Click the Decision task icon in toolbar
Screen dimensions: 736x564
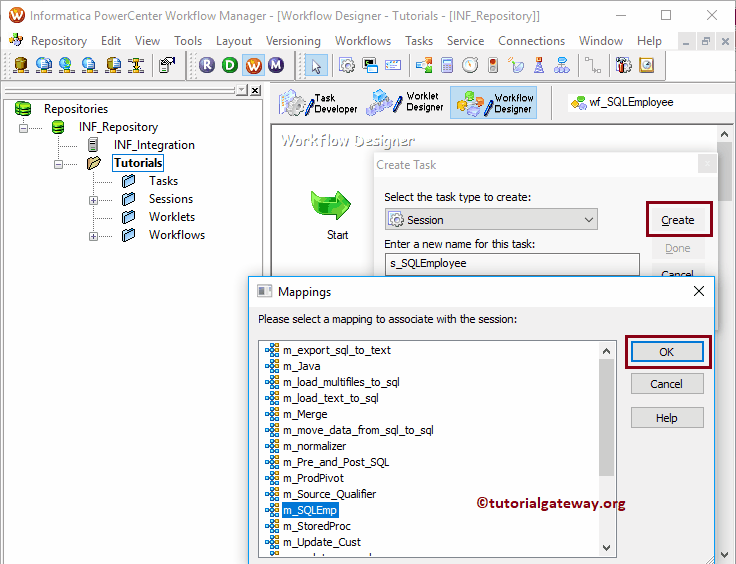click(x=424, y=65)
